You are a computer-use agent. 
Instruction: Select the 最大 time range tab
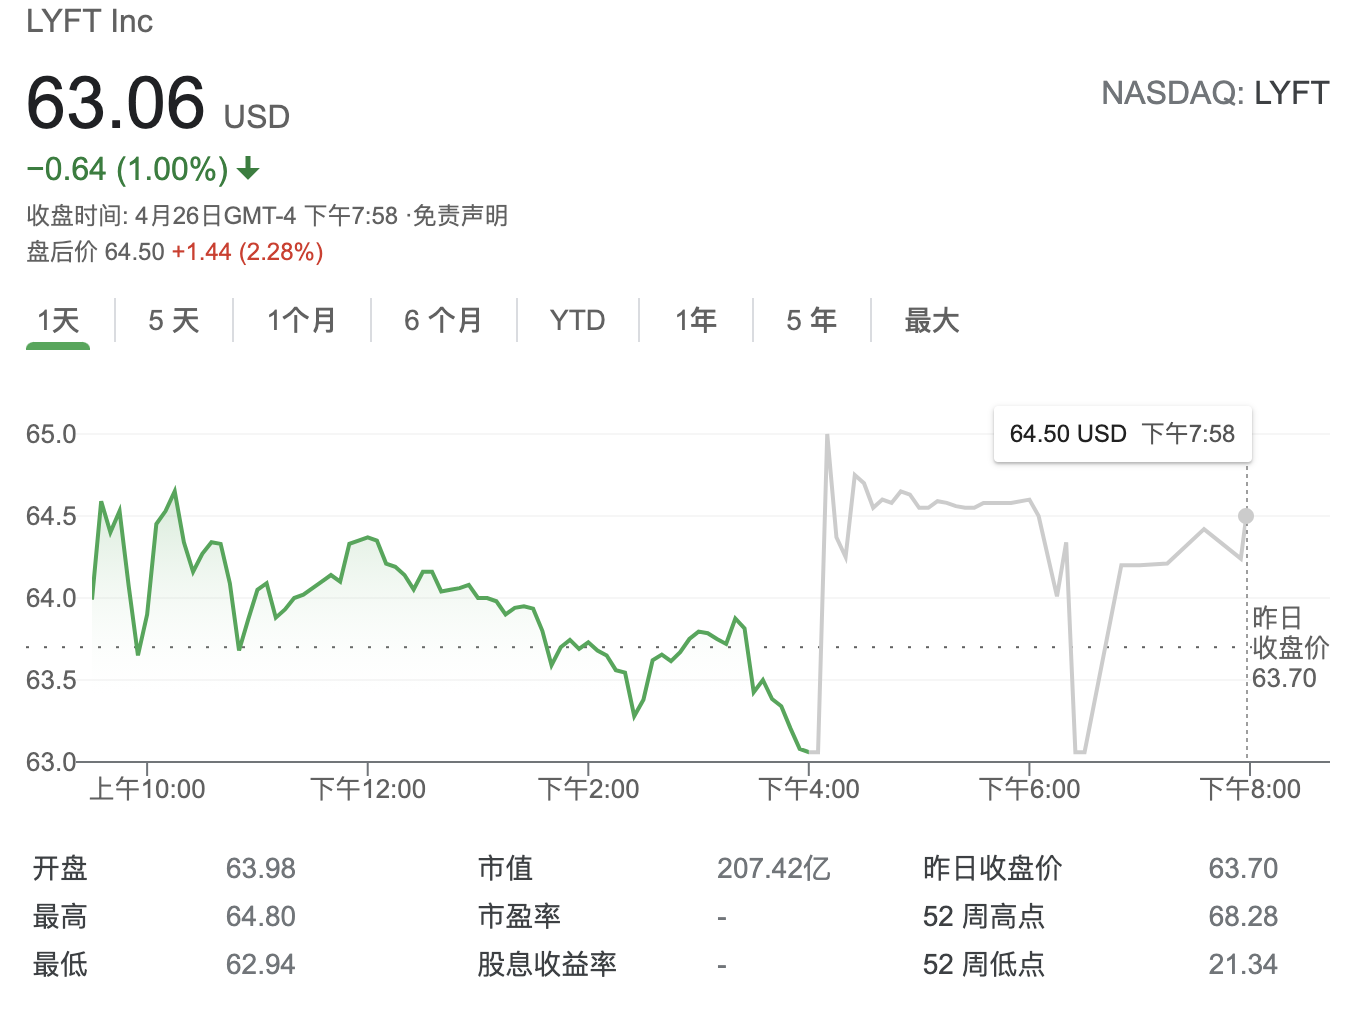[931, 321]
